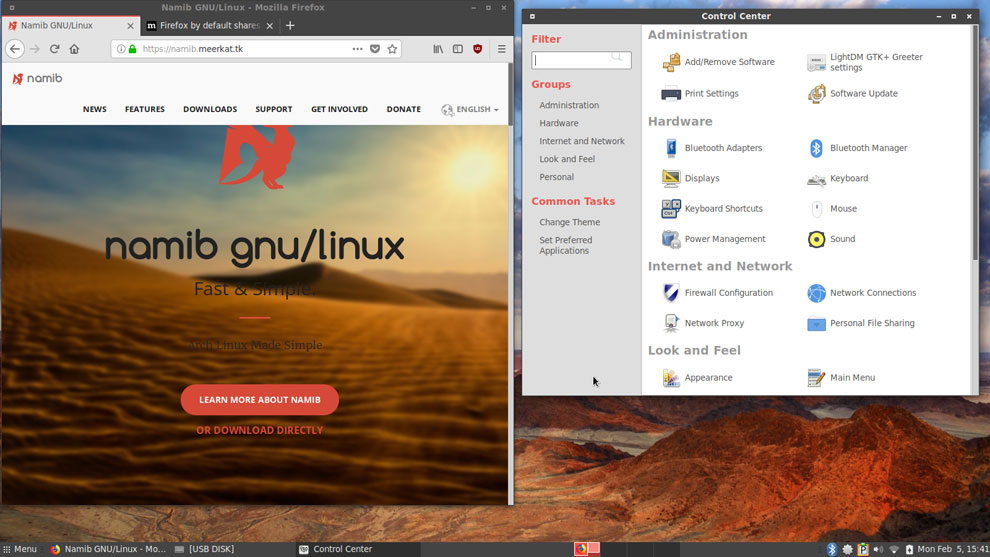Open Main Menu editor
The image size is (990, 557).
(x=840, y=378)
